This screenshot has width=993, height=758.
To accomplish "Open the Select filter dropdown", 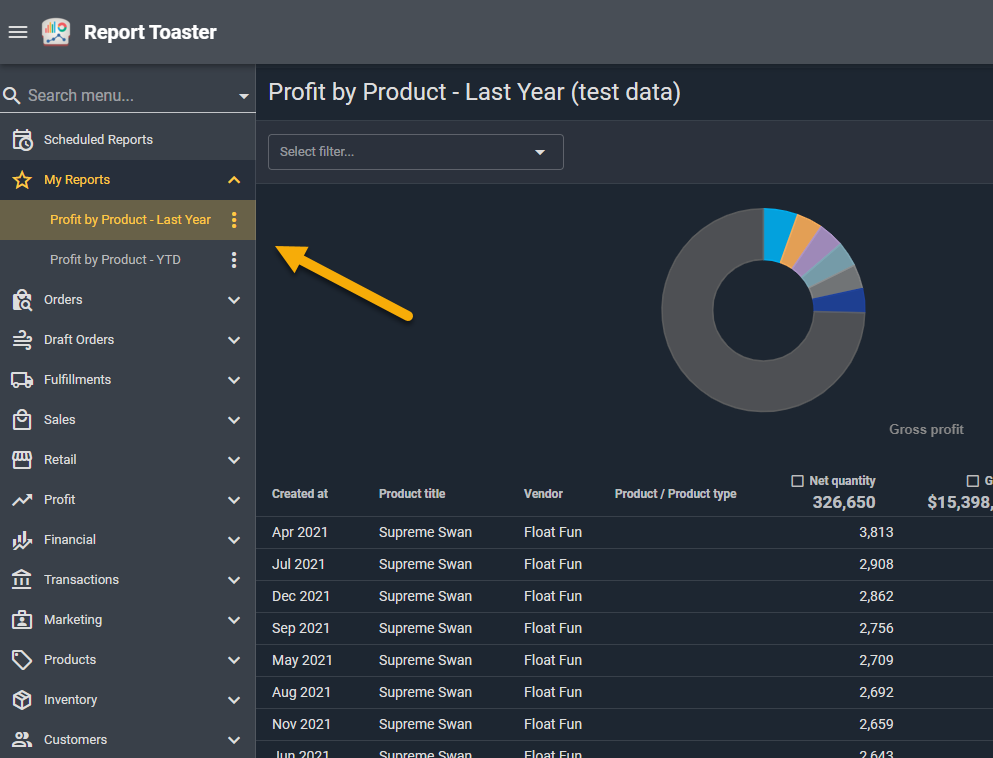I will point(415,152).
